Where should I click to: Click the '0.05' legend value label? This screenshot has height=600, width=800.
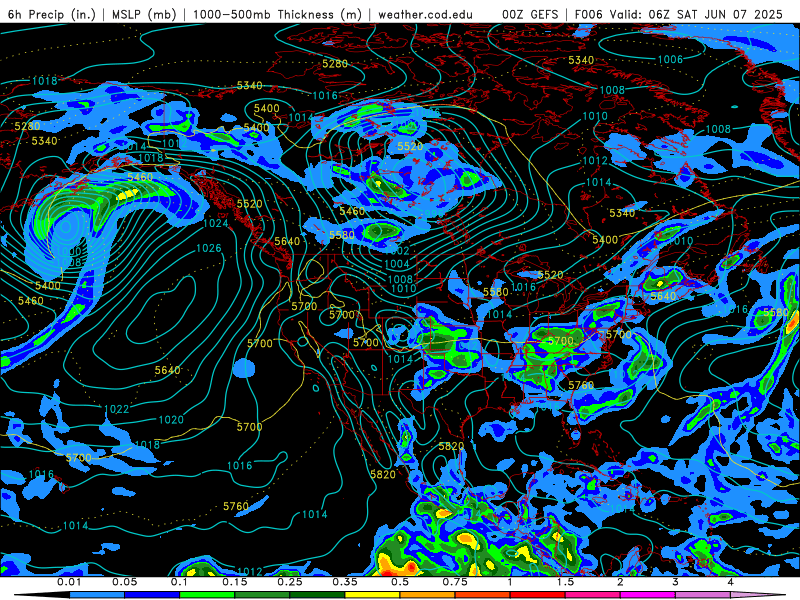point(124,582)
